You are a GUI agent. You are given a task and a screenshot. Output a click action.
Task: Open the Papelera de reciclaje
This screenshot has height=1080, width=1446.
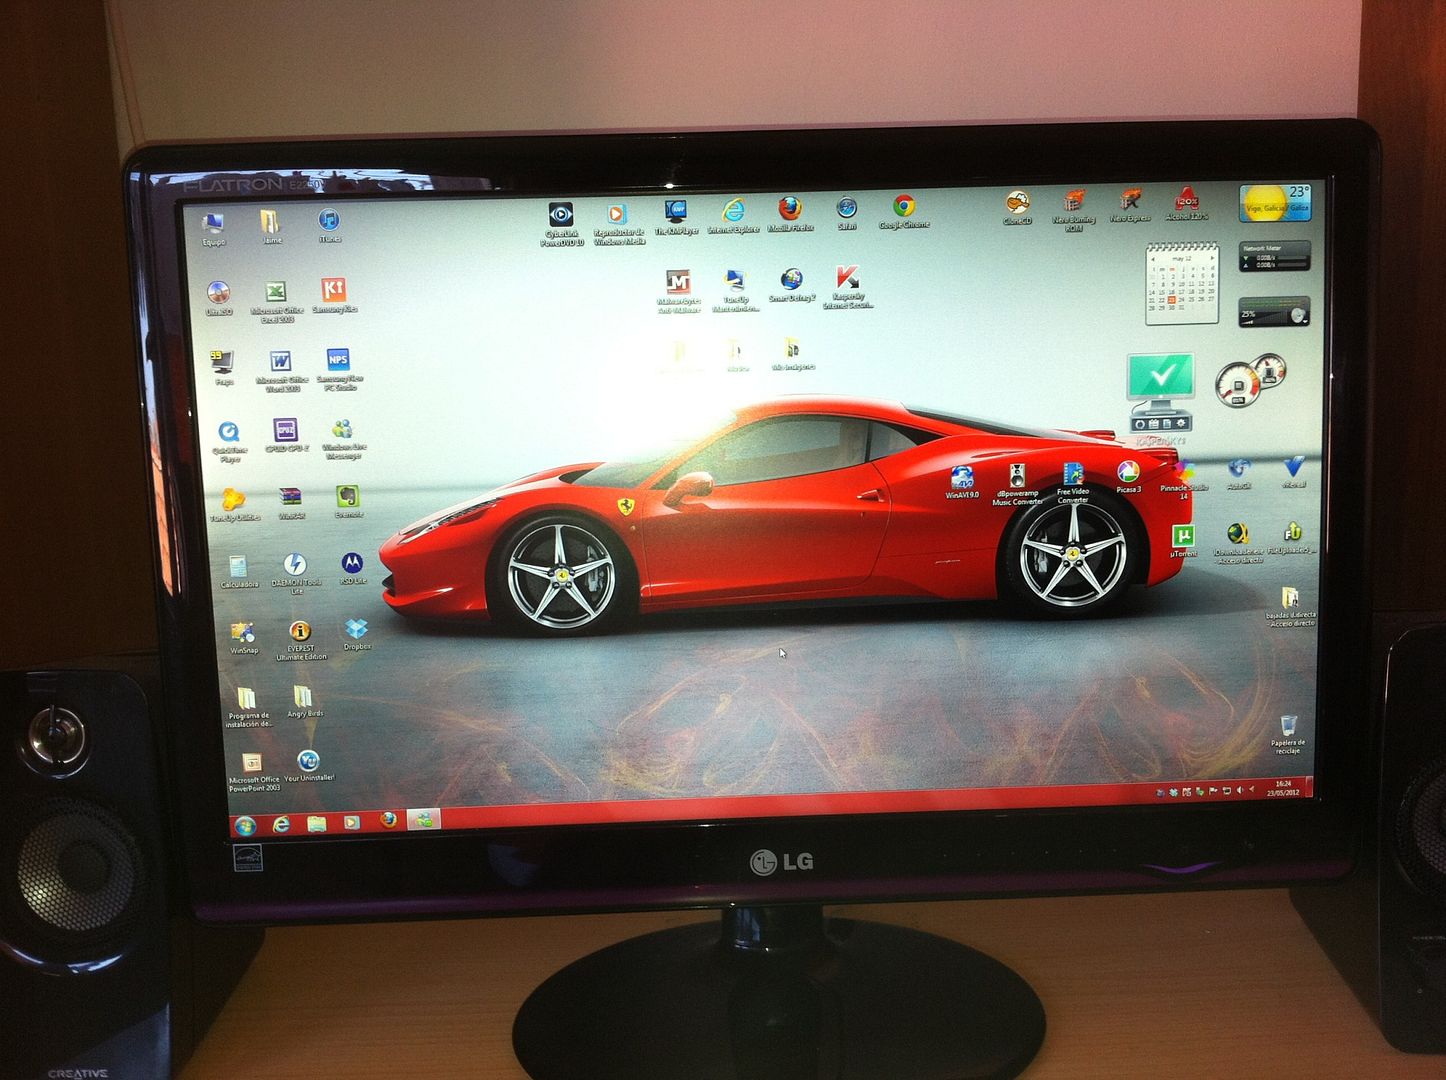click(x=1288, y=727)
